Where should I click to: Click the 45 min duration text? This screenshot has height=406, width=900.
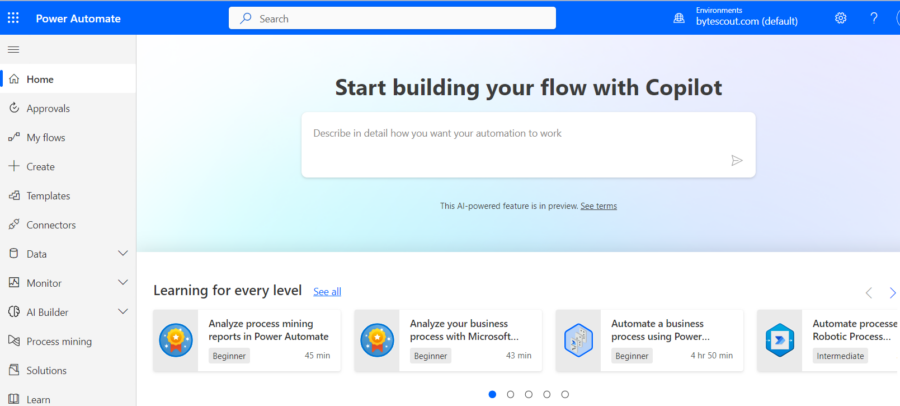tap(317, 355)
